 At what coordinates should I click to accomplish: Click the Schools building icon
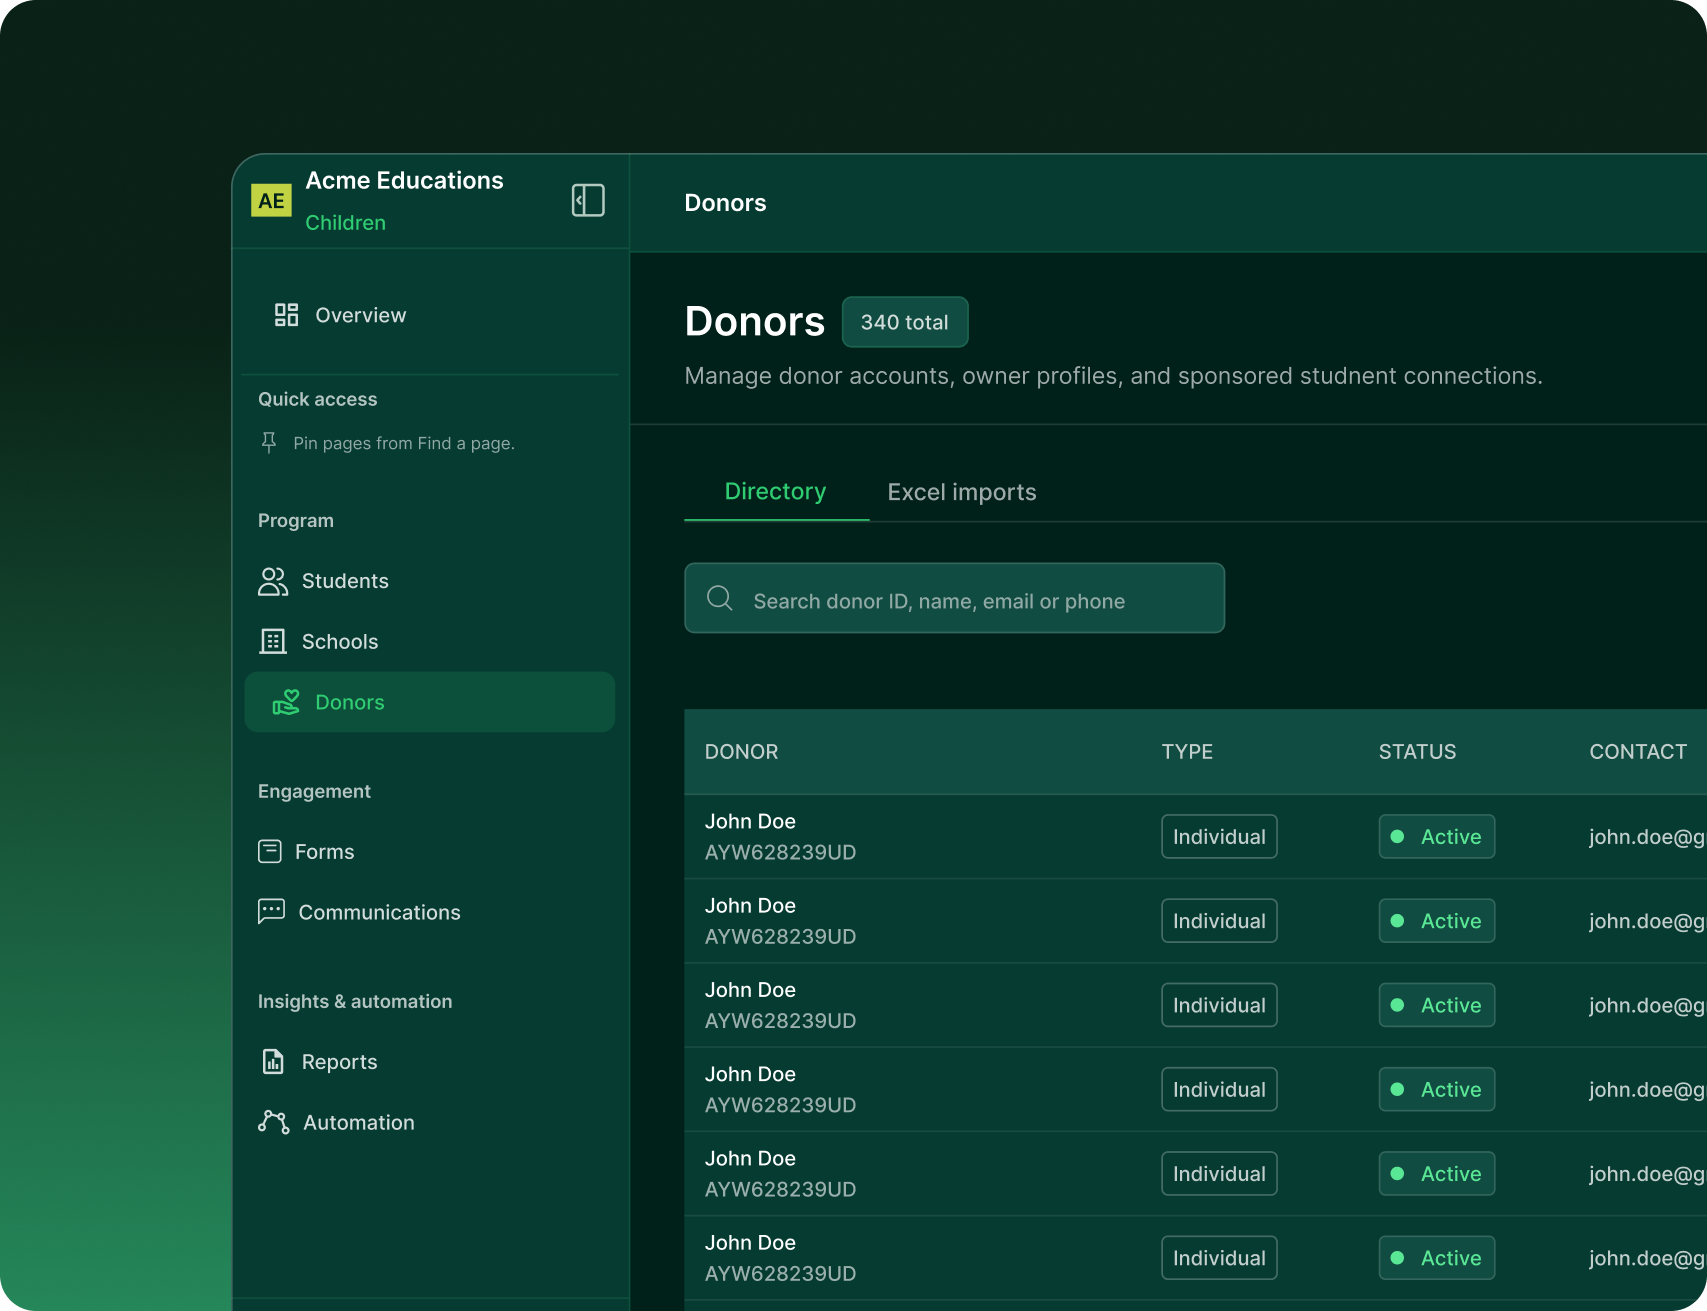pos(273,642)
